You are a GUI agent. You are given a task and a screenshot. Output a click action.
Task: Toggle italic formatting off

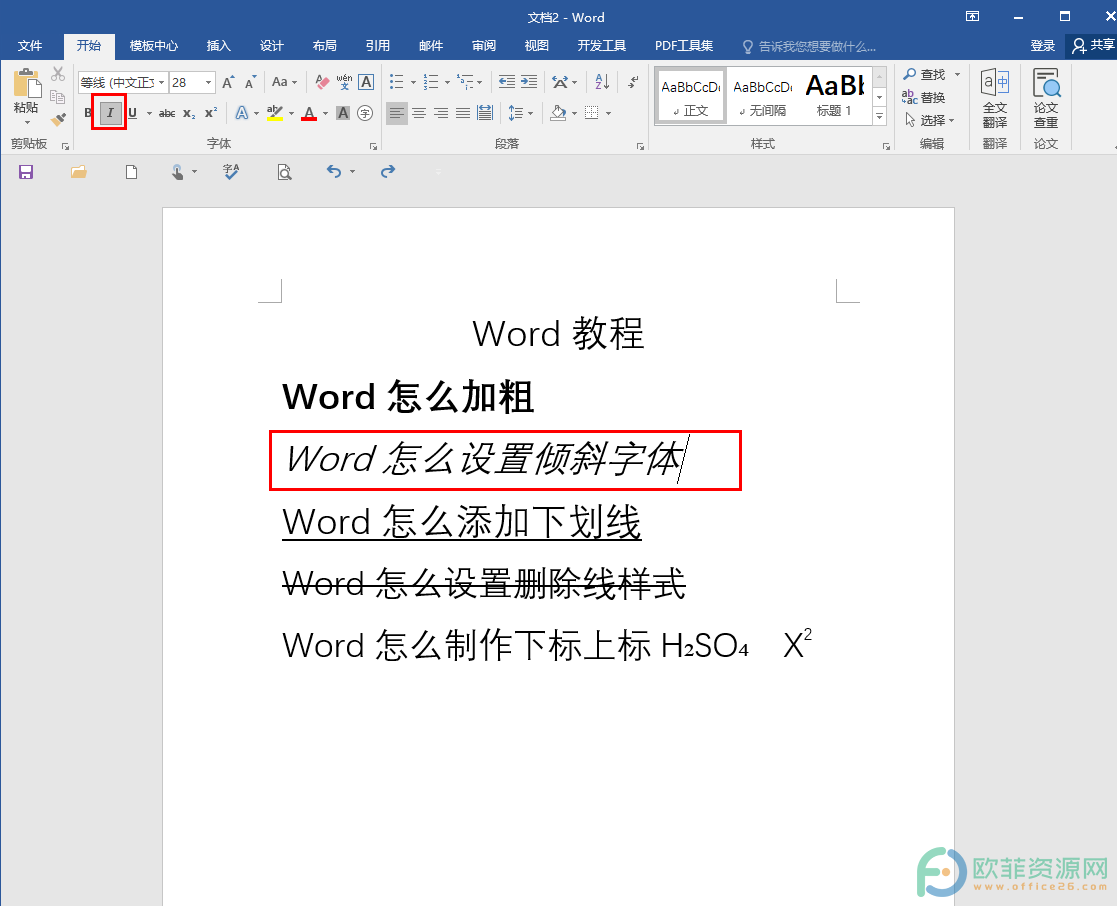pos(110,113)
